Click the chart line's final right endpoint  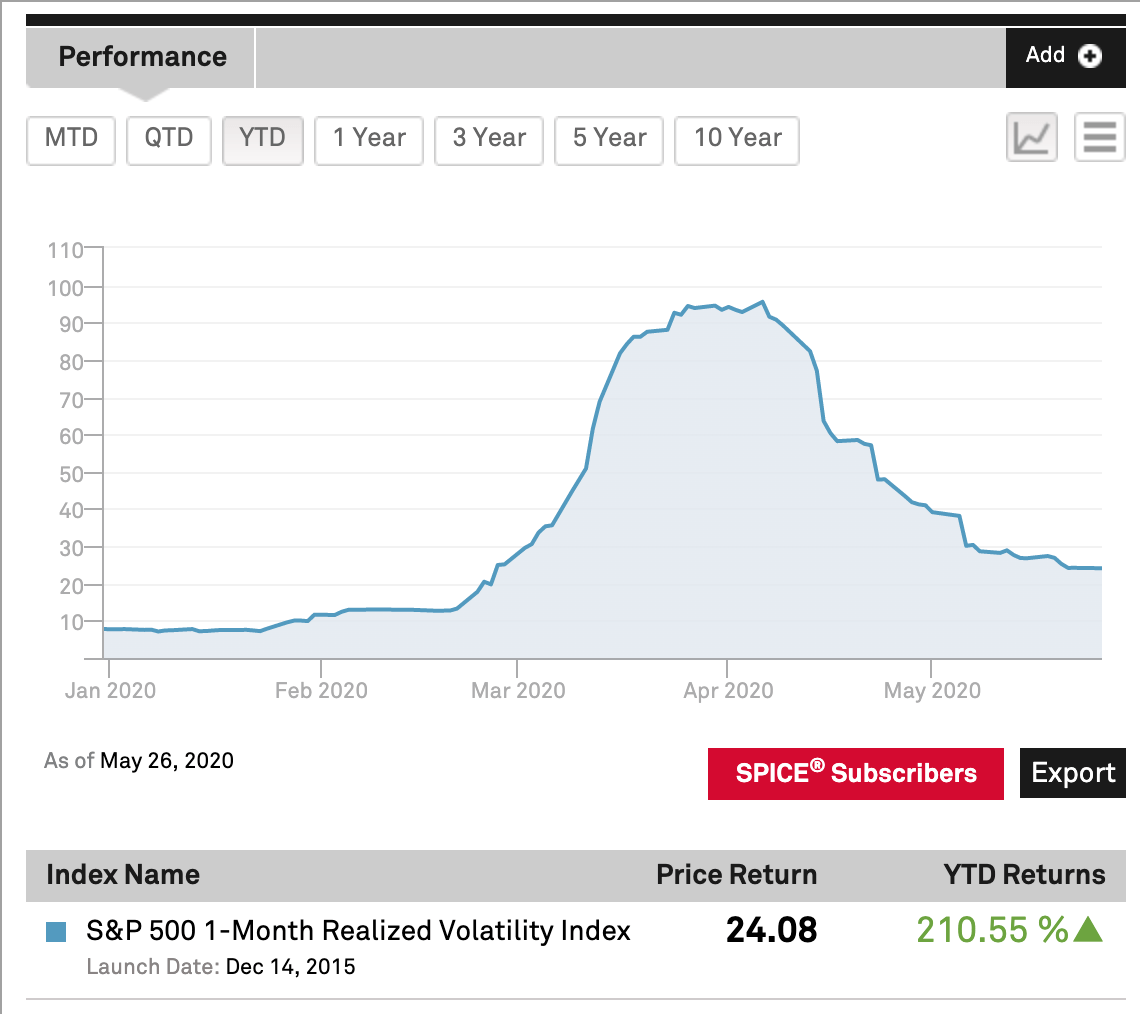tap(1101, 568)
